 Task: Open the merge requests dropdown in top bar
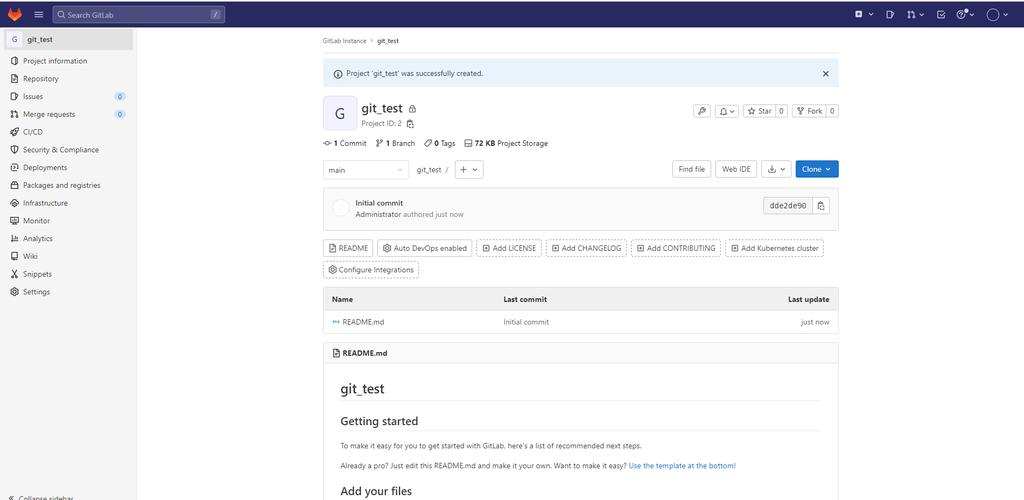click(915, 14)
